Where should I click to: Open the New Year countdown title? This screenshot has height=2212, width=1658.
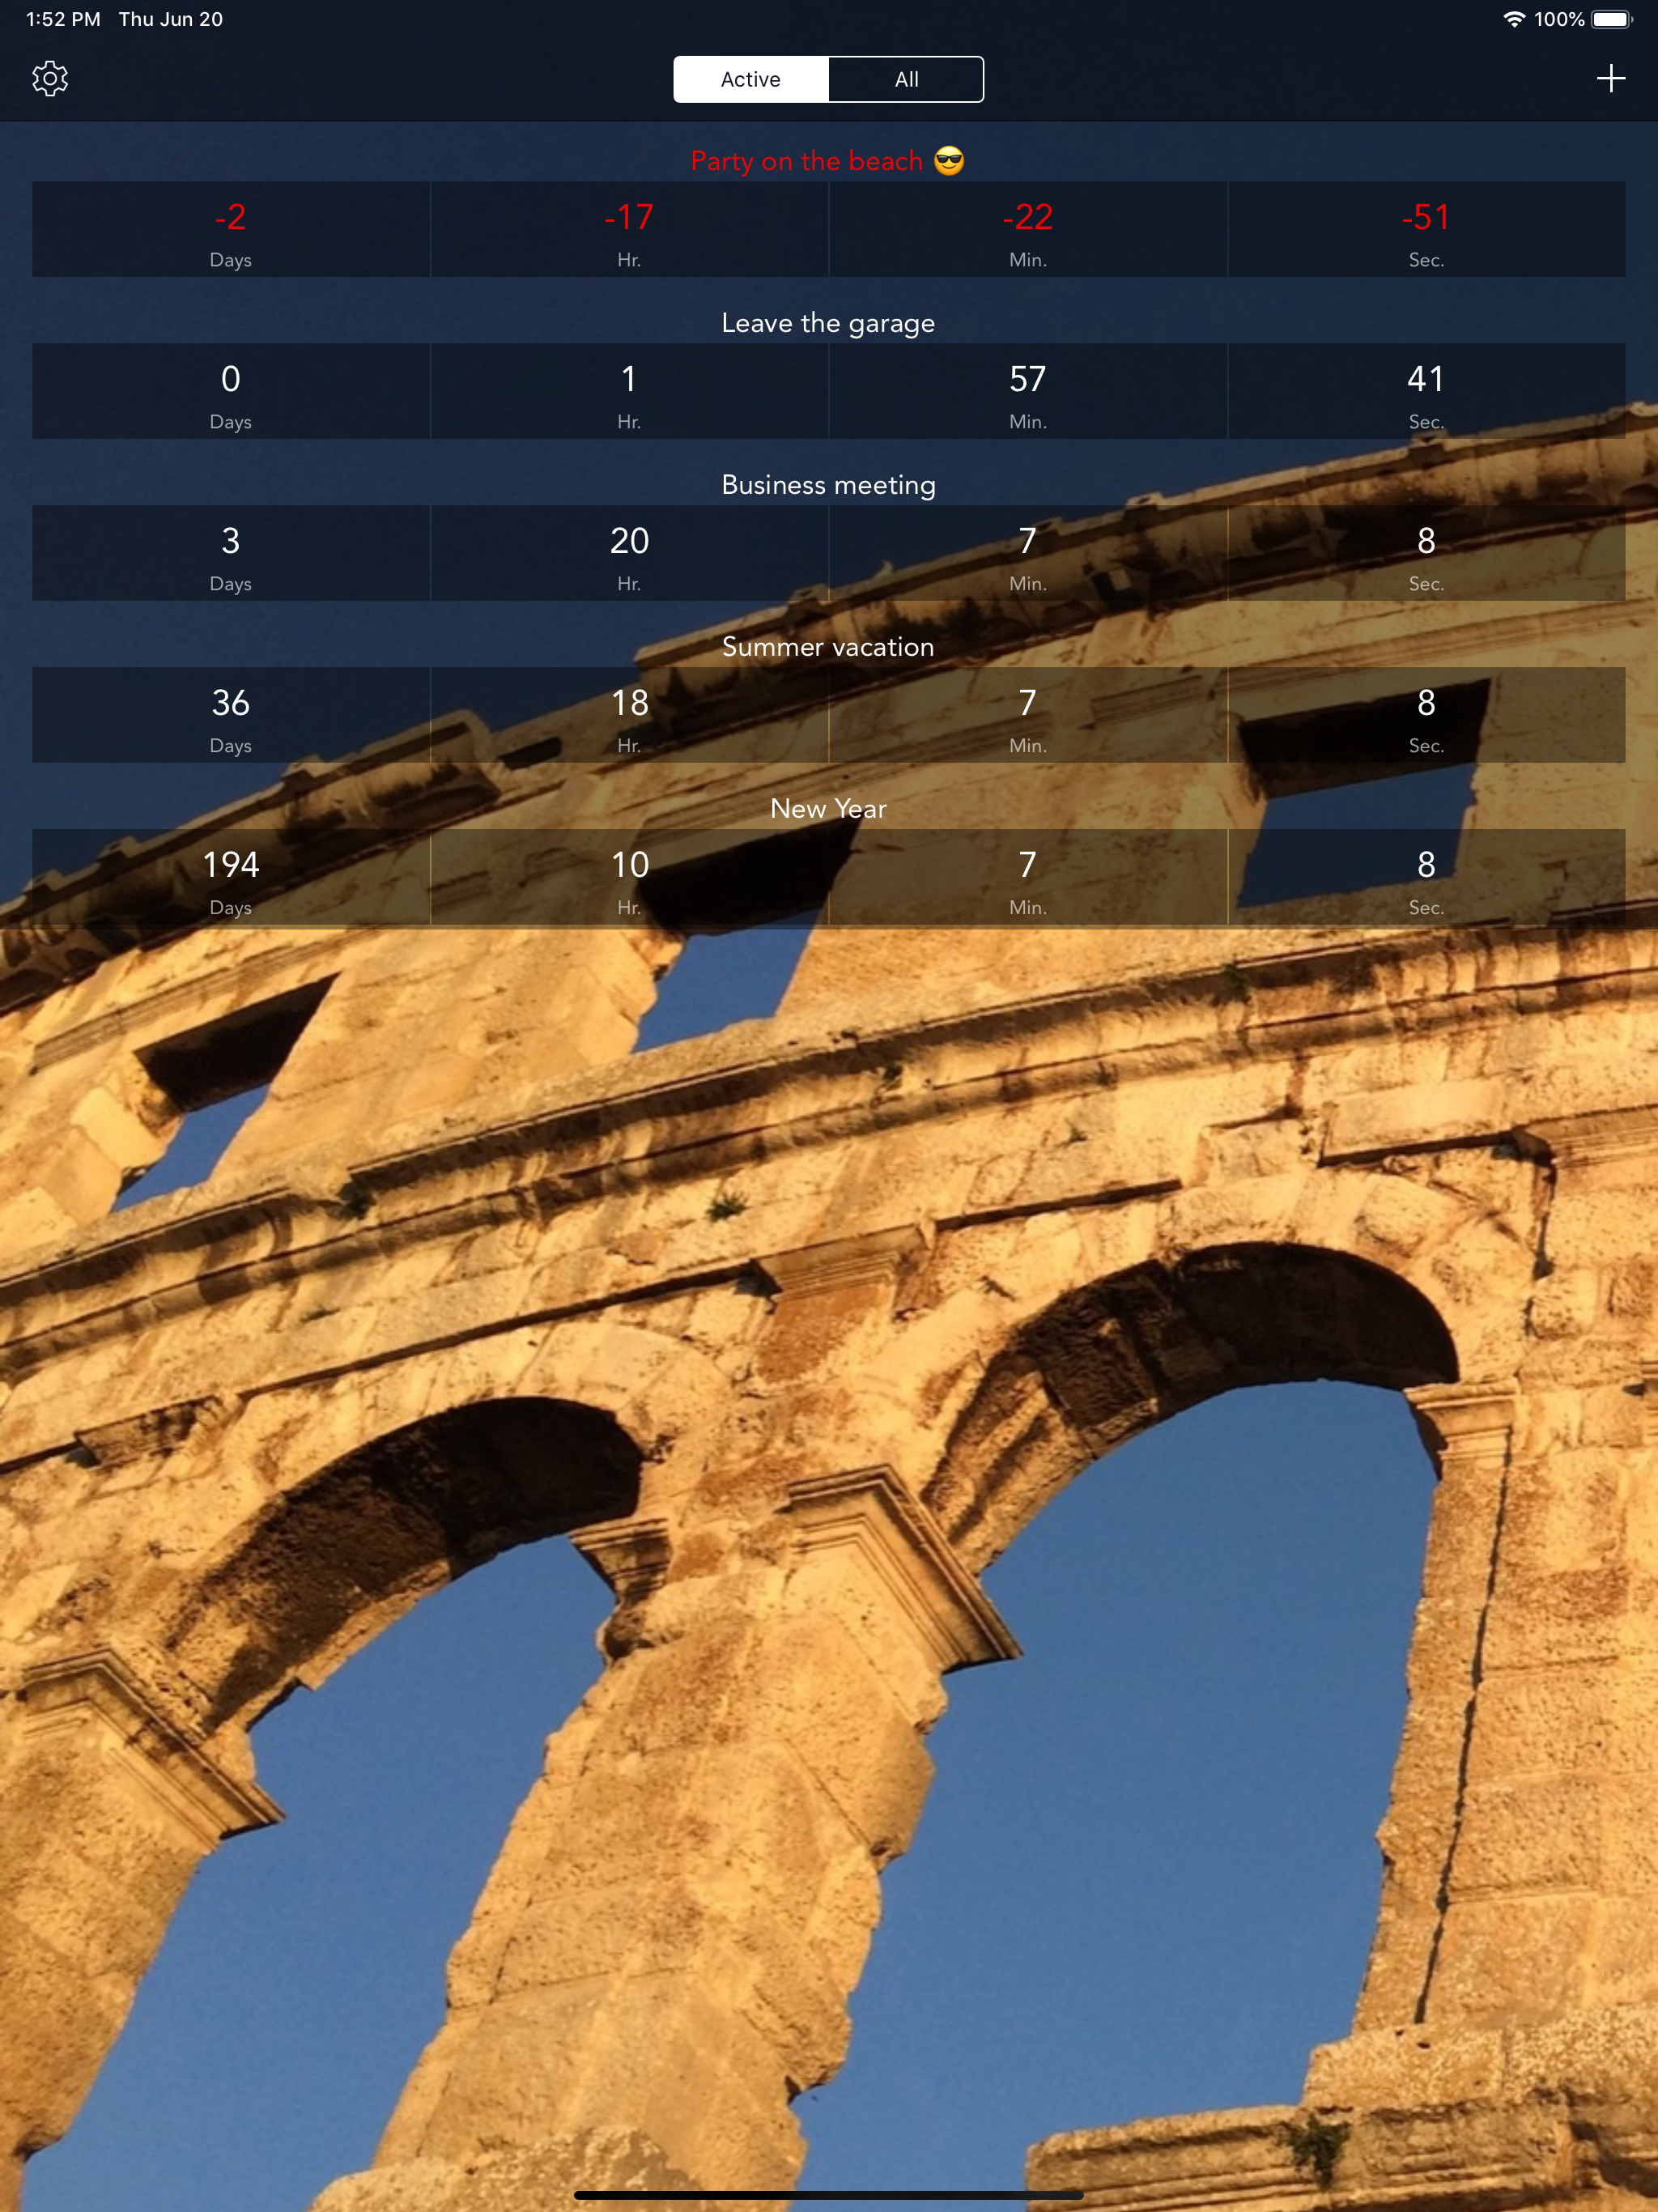[x=828, y=809]
